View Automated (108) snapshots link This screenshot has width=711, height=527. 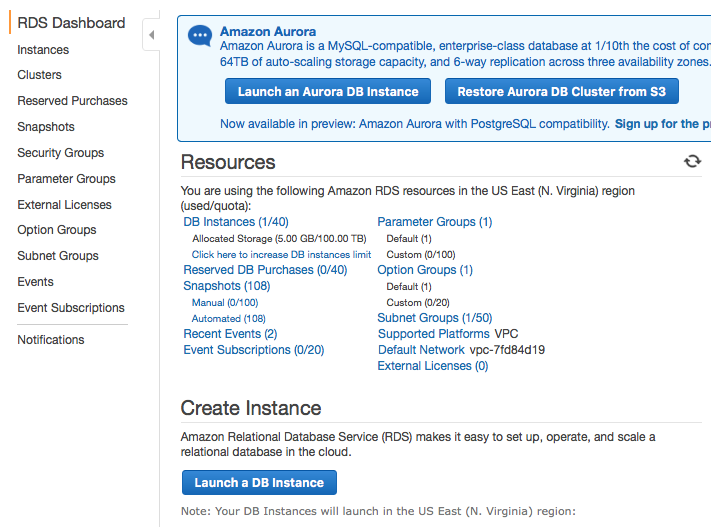click(228, 319)
